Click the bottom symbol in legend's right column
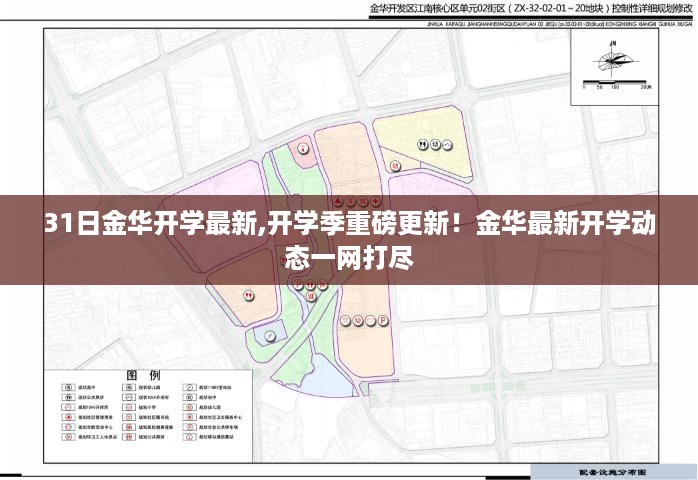698x480 pixels. (x=188, y=437)
